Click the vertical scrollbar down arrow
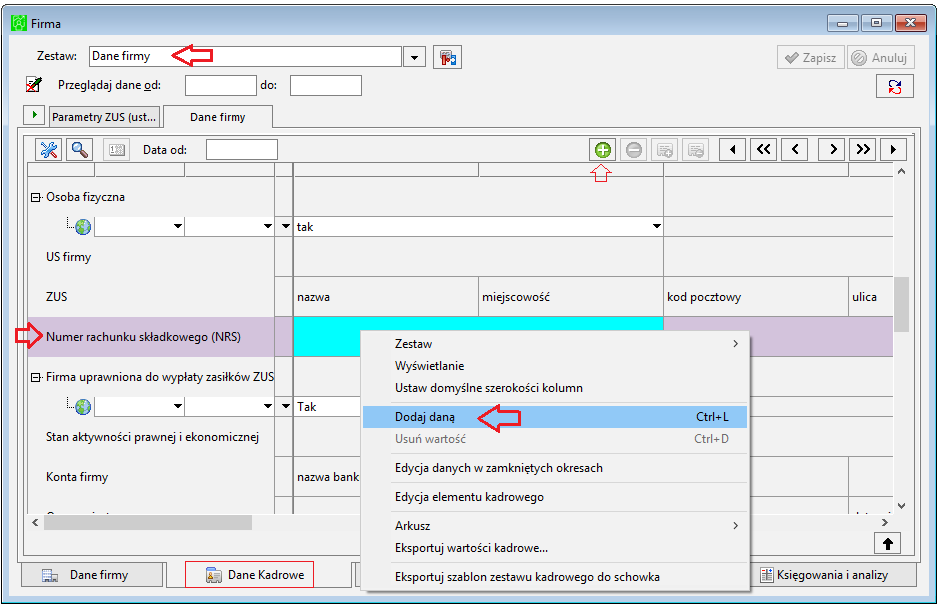 pos(901,506)
